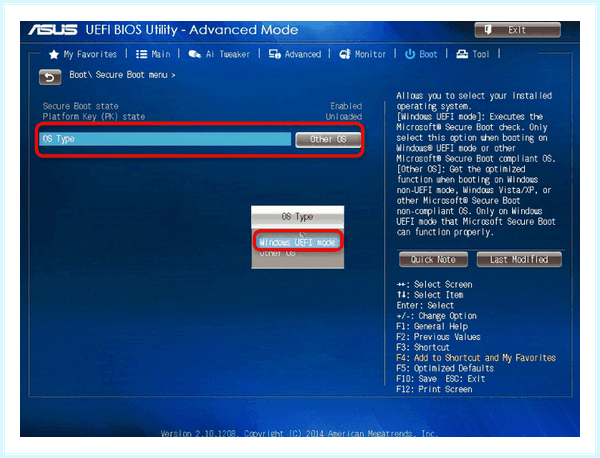Click the 'F12: Print Screen' hint
Viewport: 600px width, 458px height.
coord(434,390)
